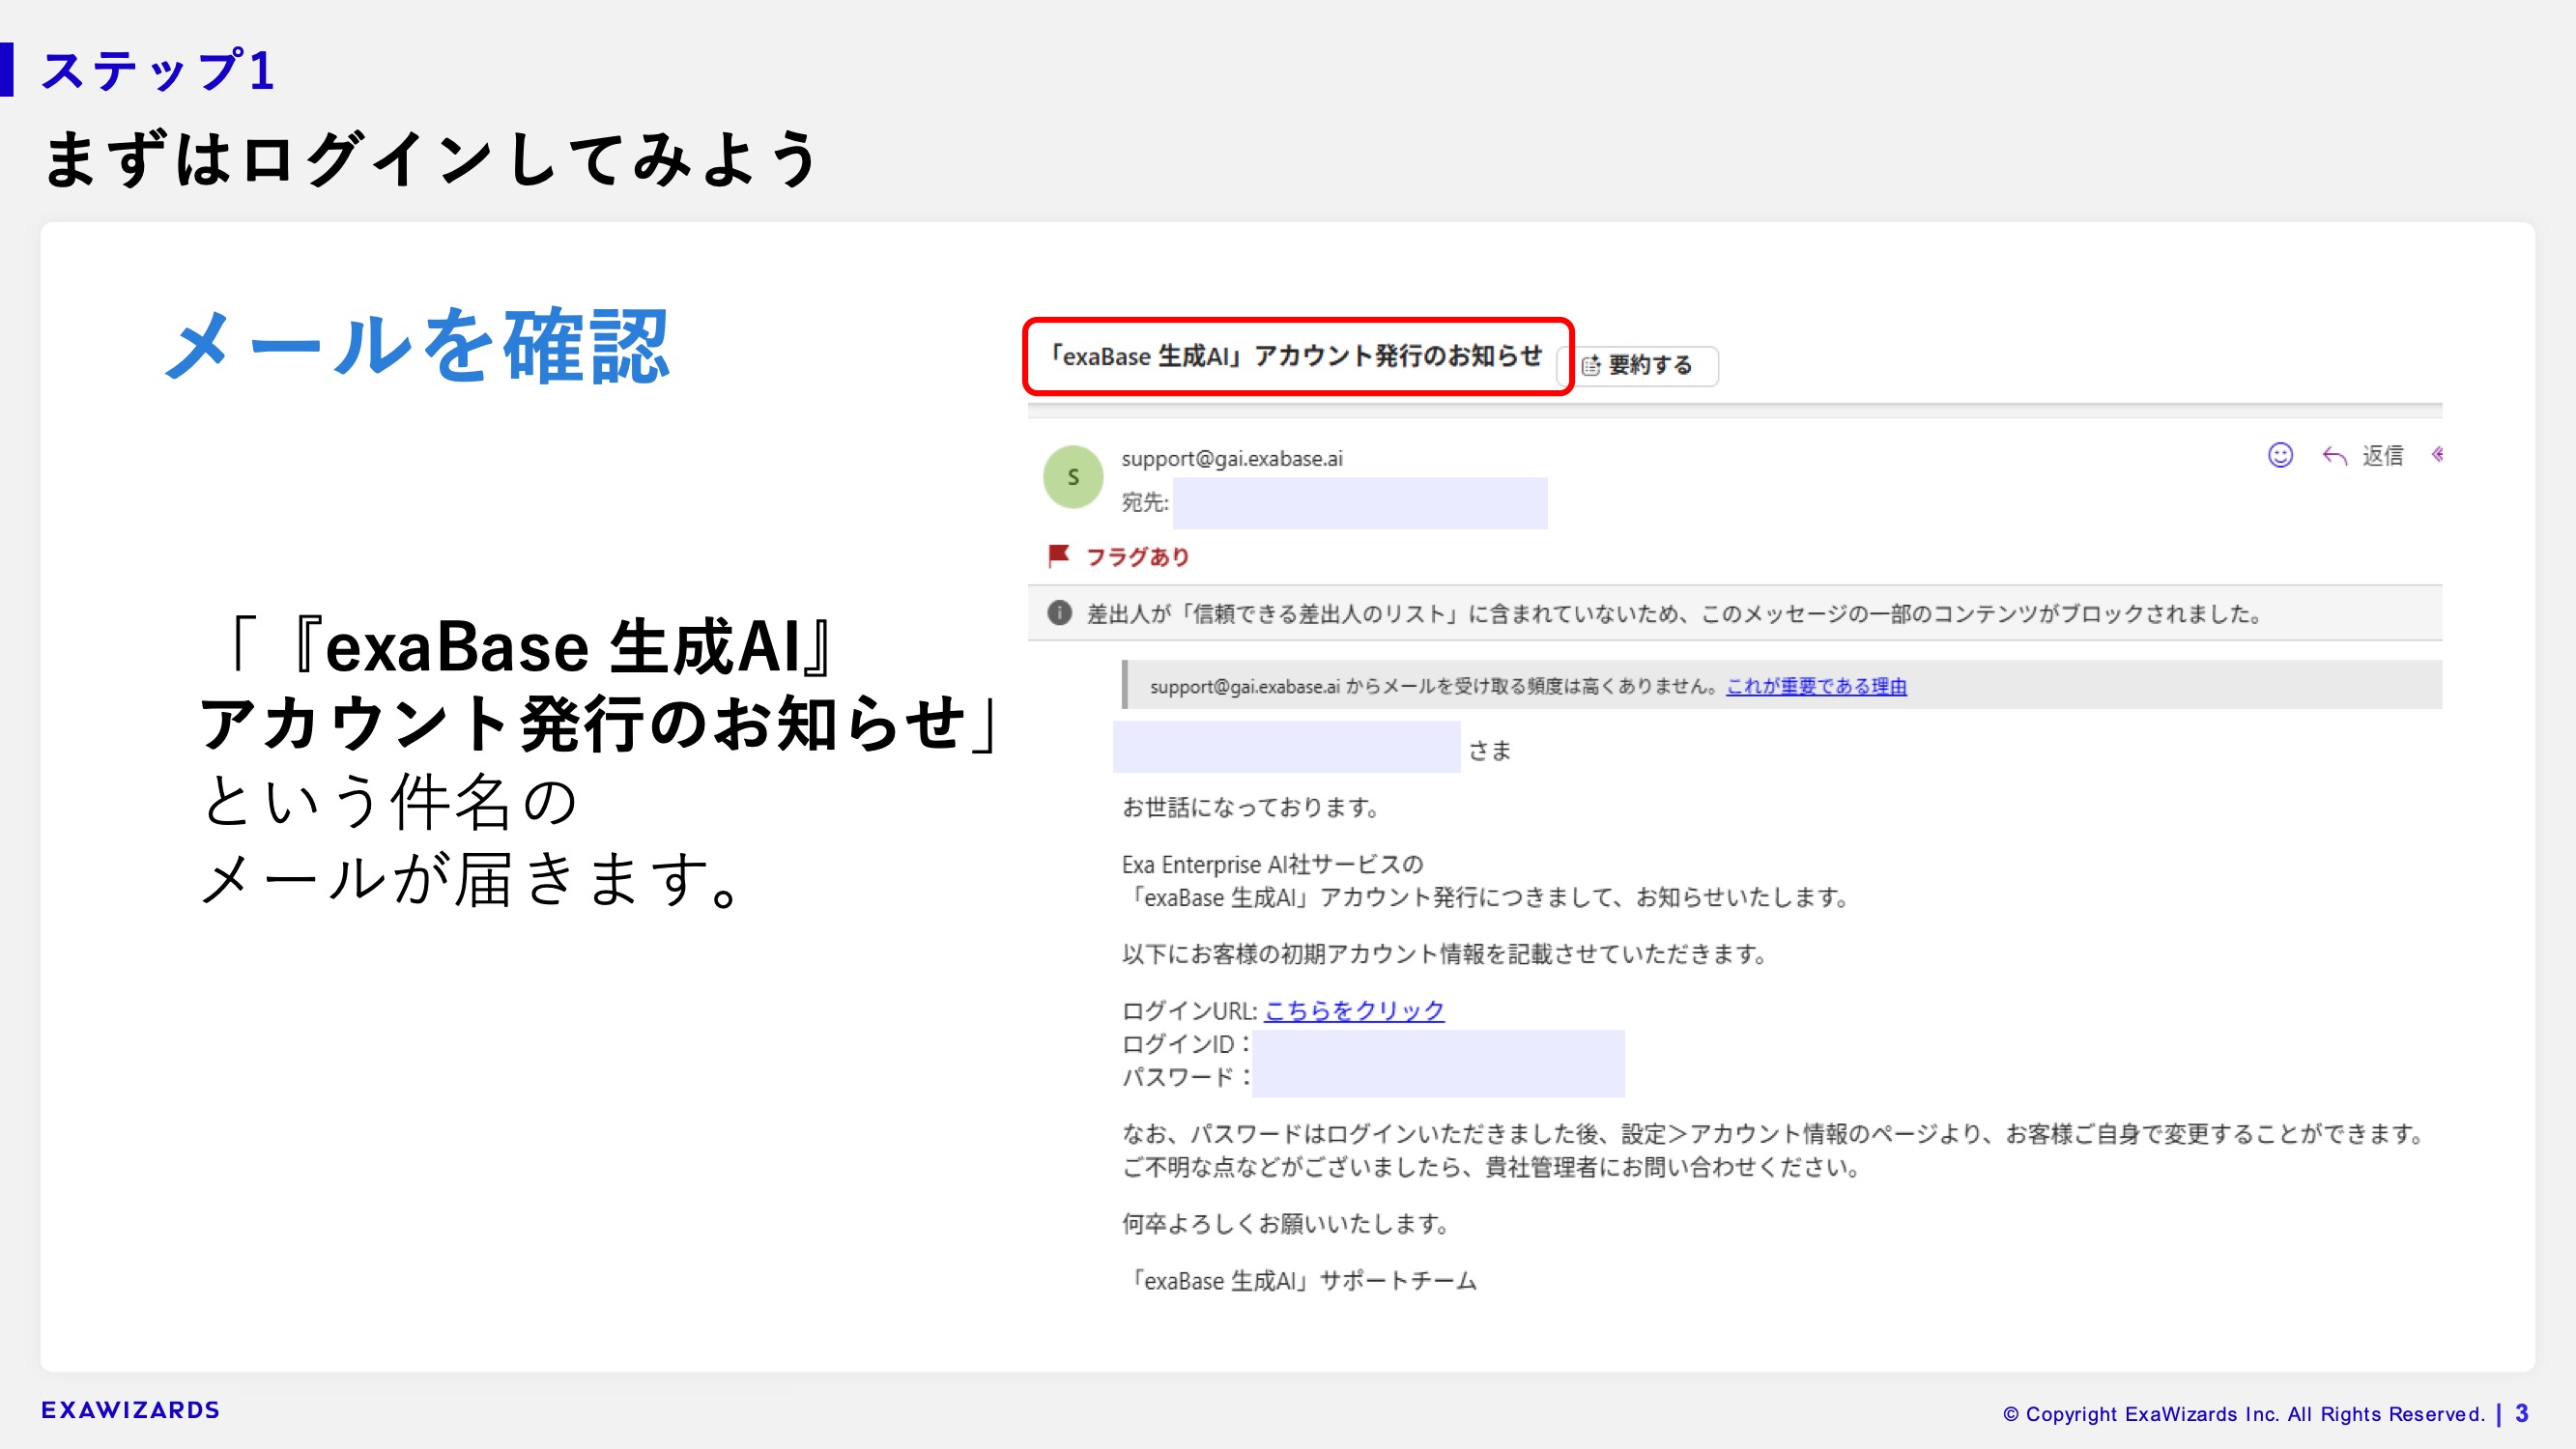Click the line starting ご不明な点などがございましたら
This screenshot has height=1449, width=2576.
(1491, 1167)
